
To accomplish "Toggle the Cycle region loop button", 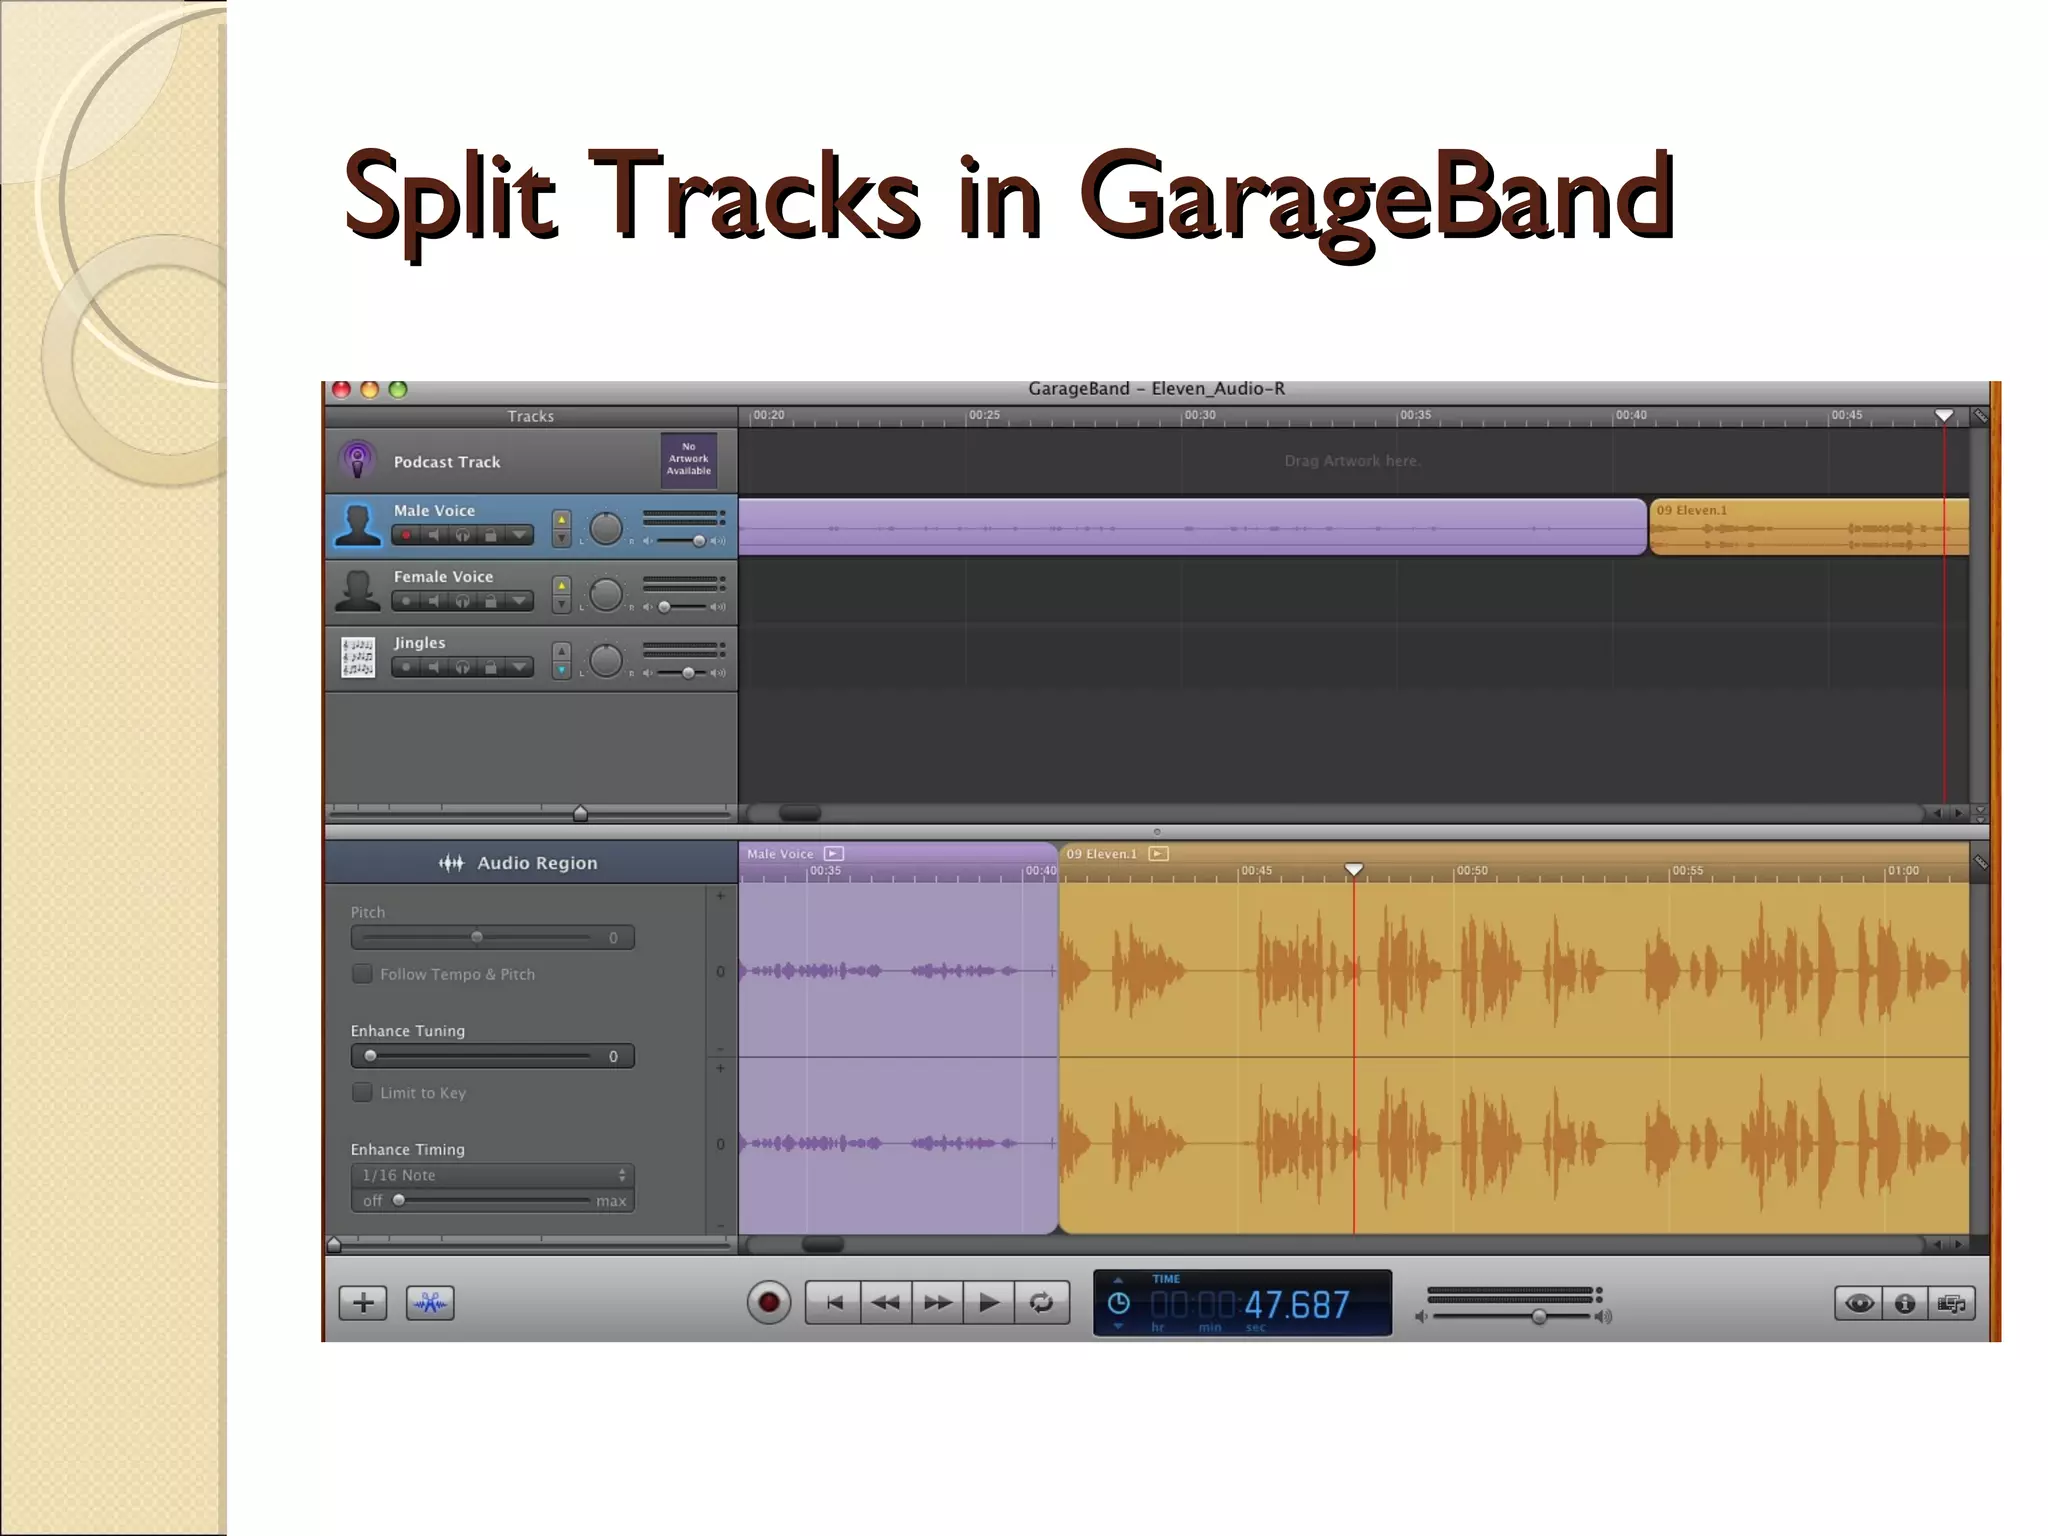I will pyautogui.click(x=1042, y=1303).
